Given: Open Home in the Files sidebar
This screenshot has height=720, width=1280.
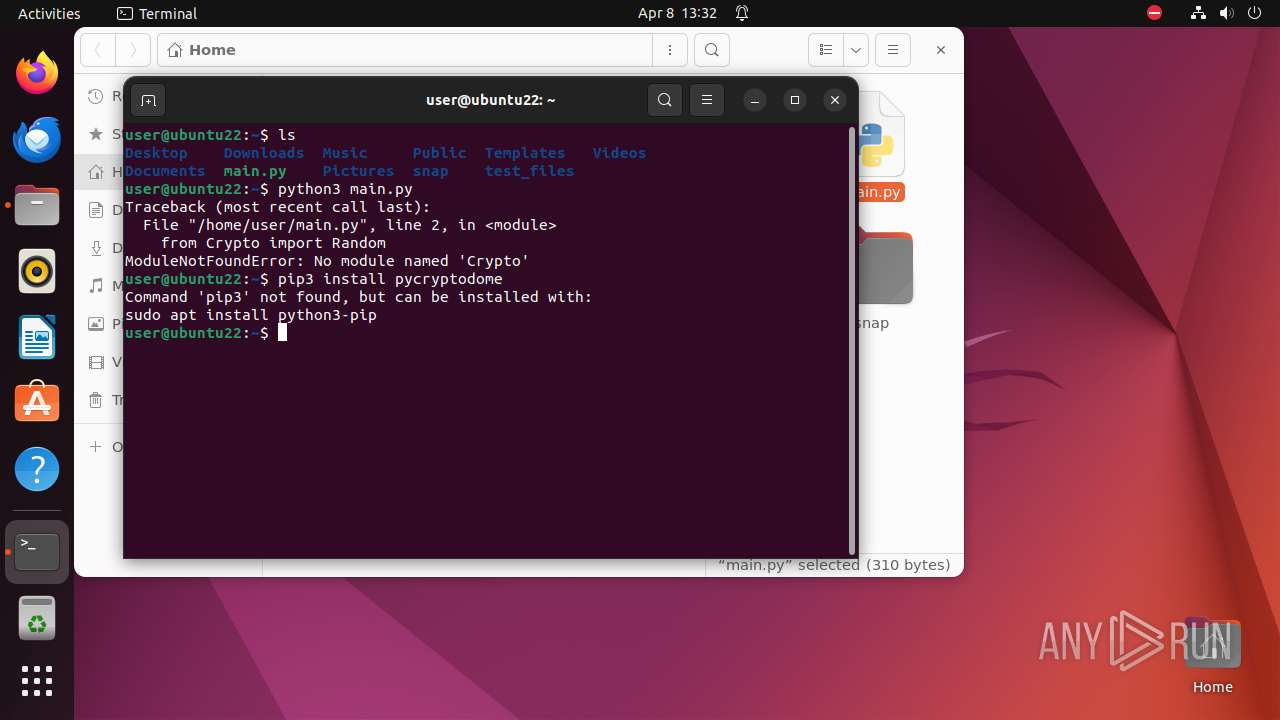Looking at the screenshot, I should 100,172.
